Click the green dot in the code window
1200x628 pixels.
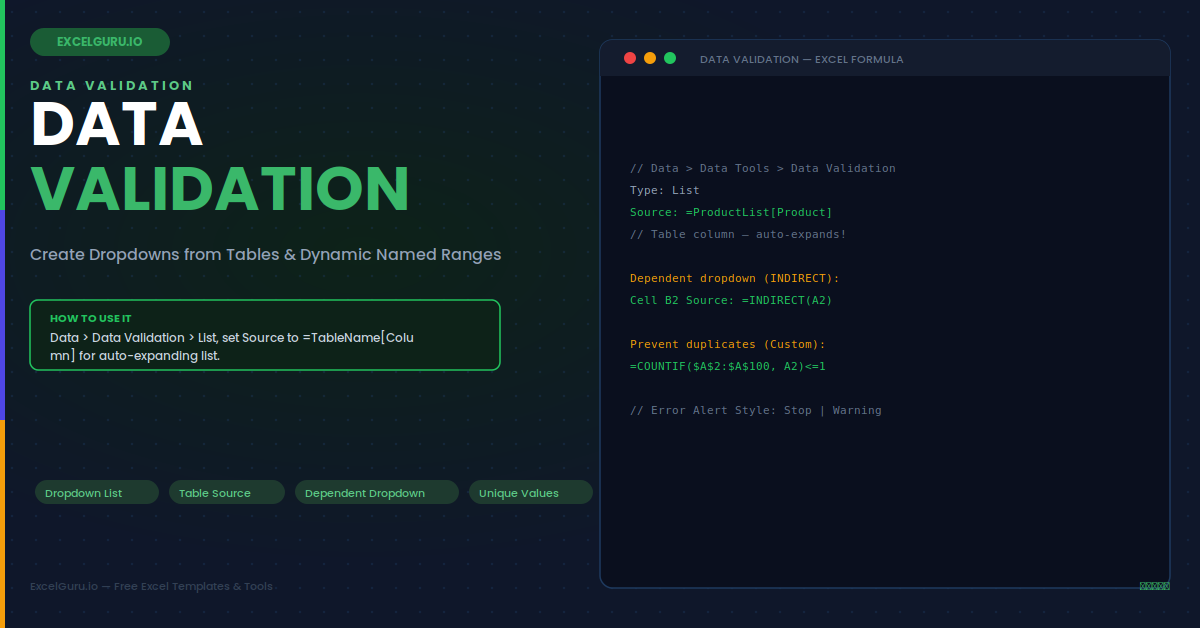click(x=670, y=58)
